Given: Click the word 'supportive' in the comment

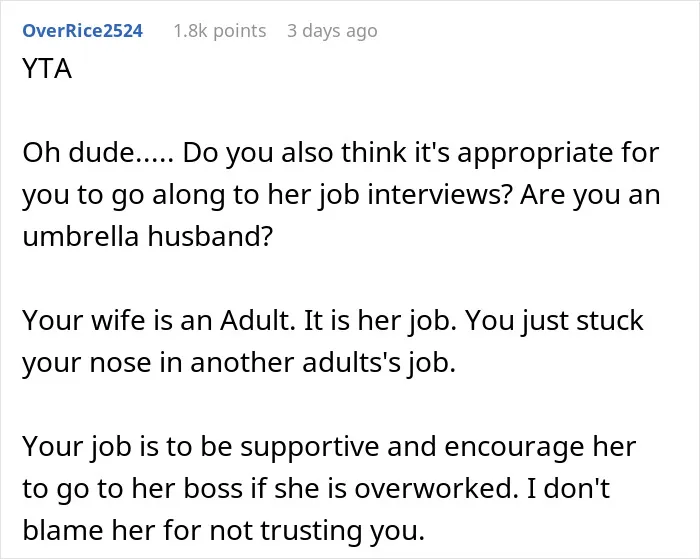Looking at the screenshot, I should (x=310, y=448).
